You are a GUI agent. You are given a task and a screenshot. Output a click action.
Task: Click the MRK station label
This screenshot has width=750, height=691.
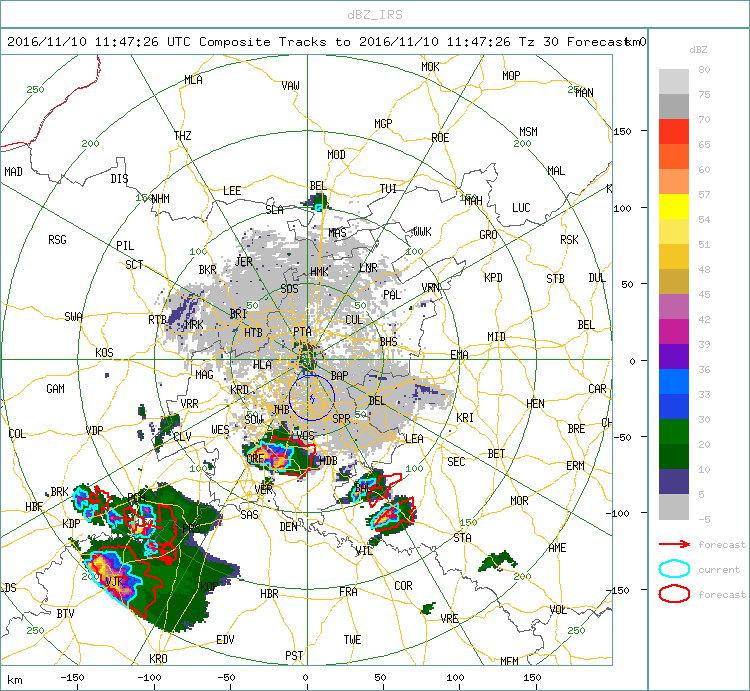click(194, 325)
